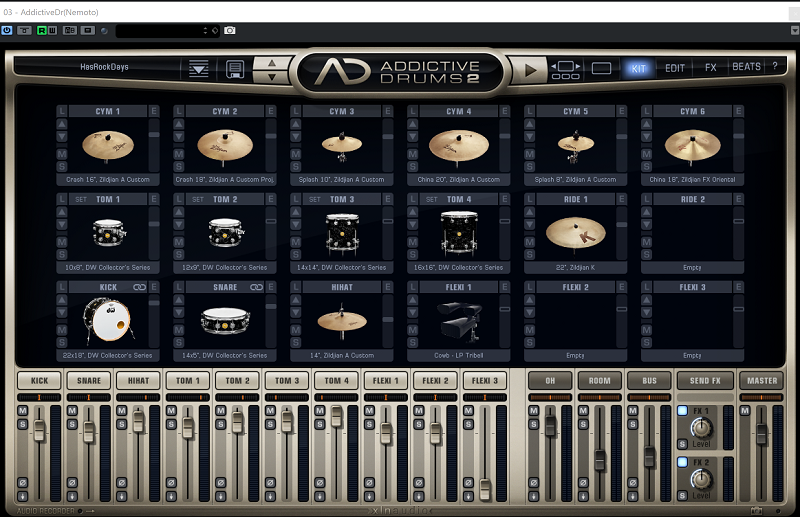Screen dimensions: 800x517
Task: Open the FX tab
Action: coord(710,67)
